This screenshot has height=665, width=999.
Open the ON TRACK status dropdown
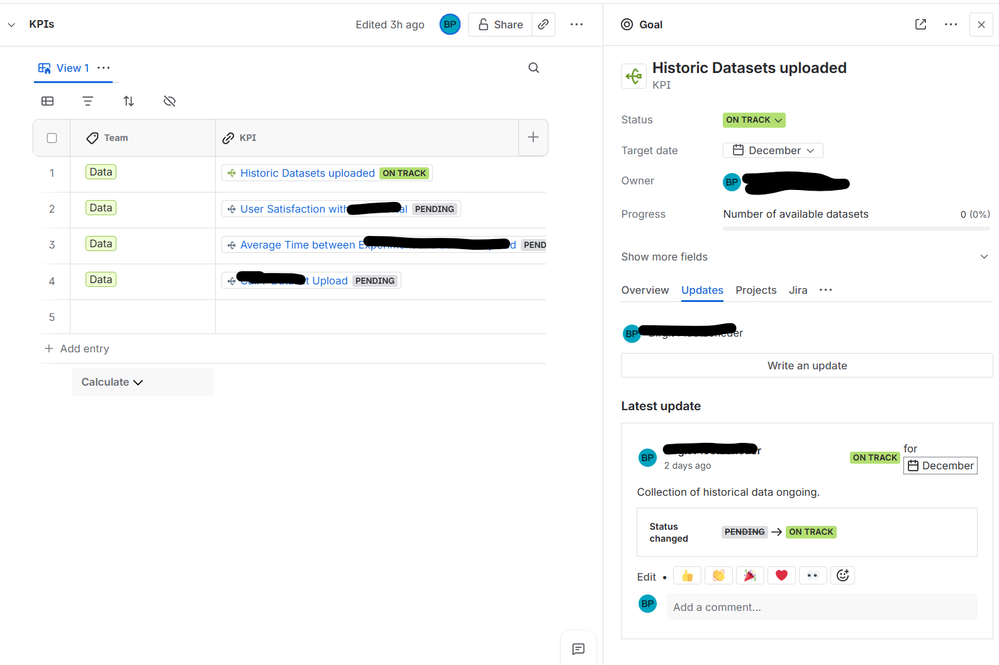coord(754,120)
